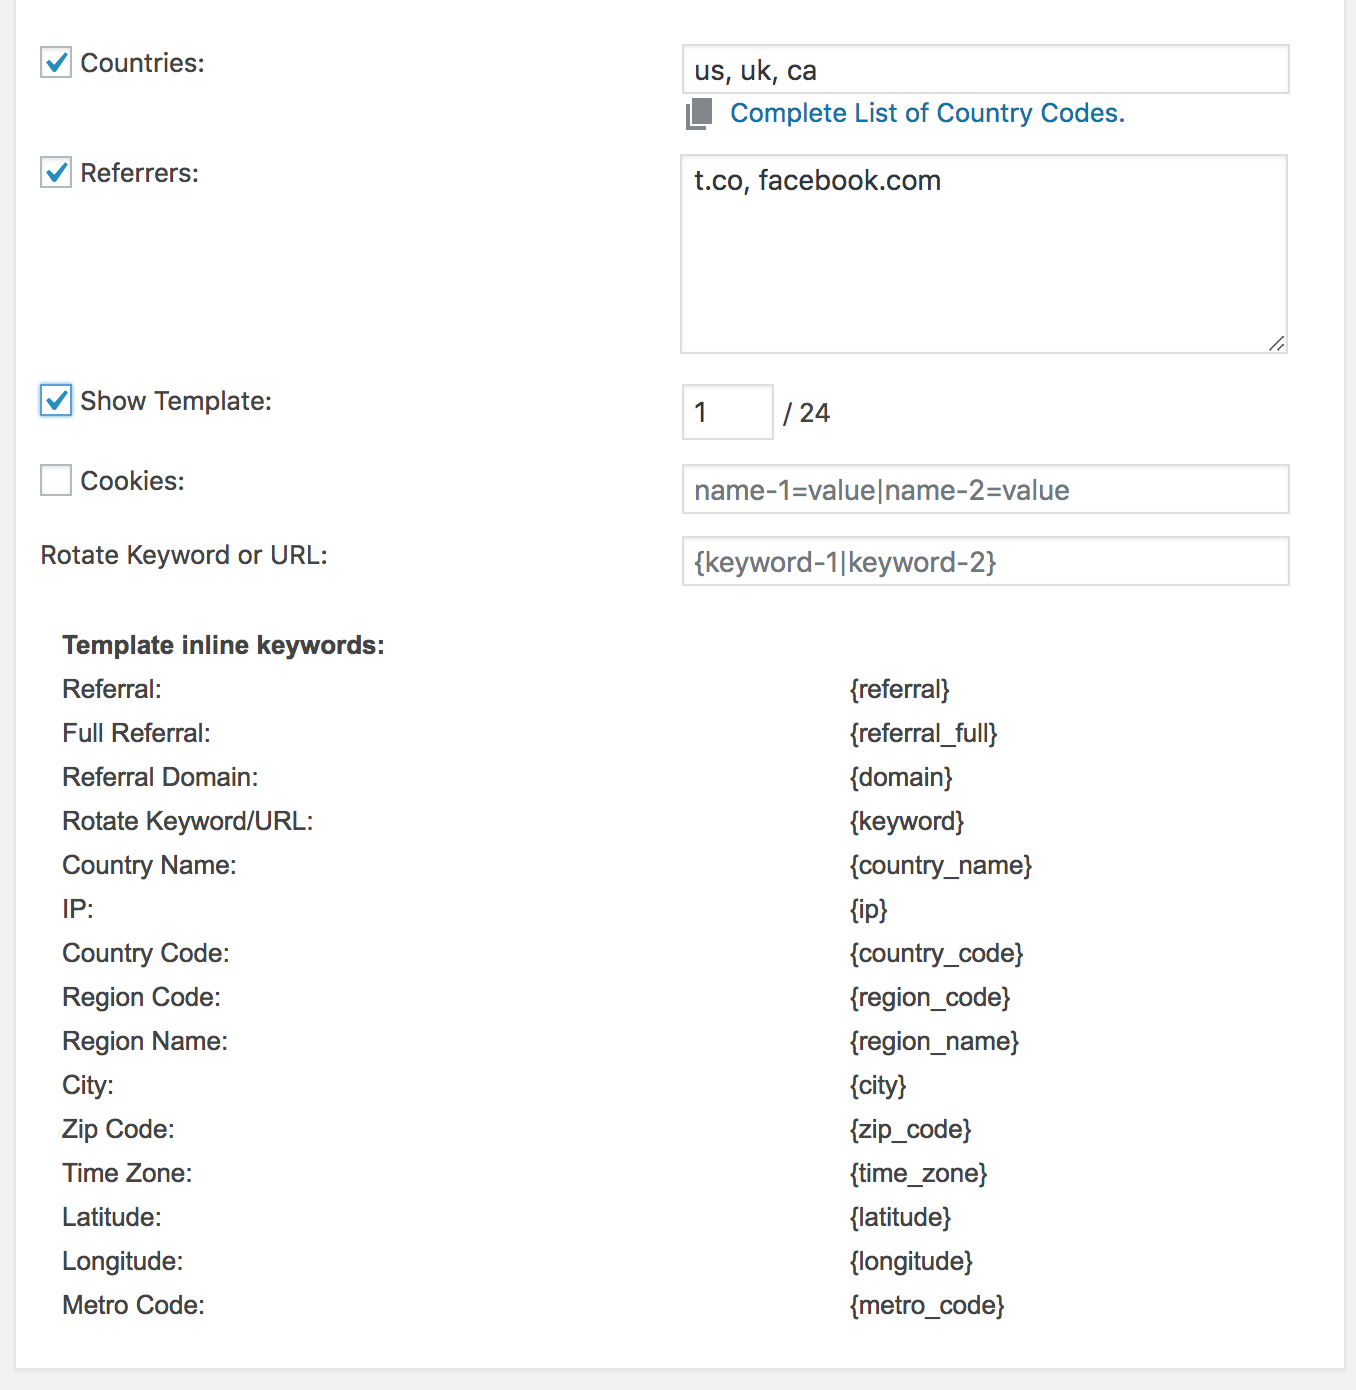Click the {metro_code} keyword text
1356x1390 pixels.
coord(927,1305)
